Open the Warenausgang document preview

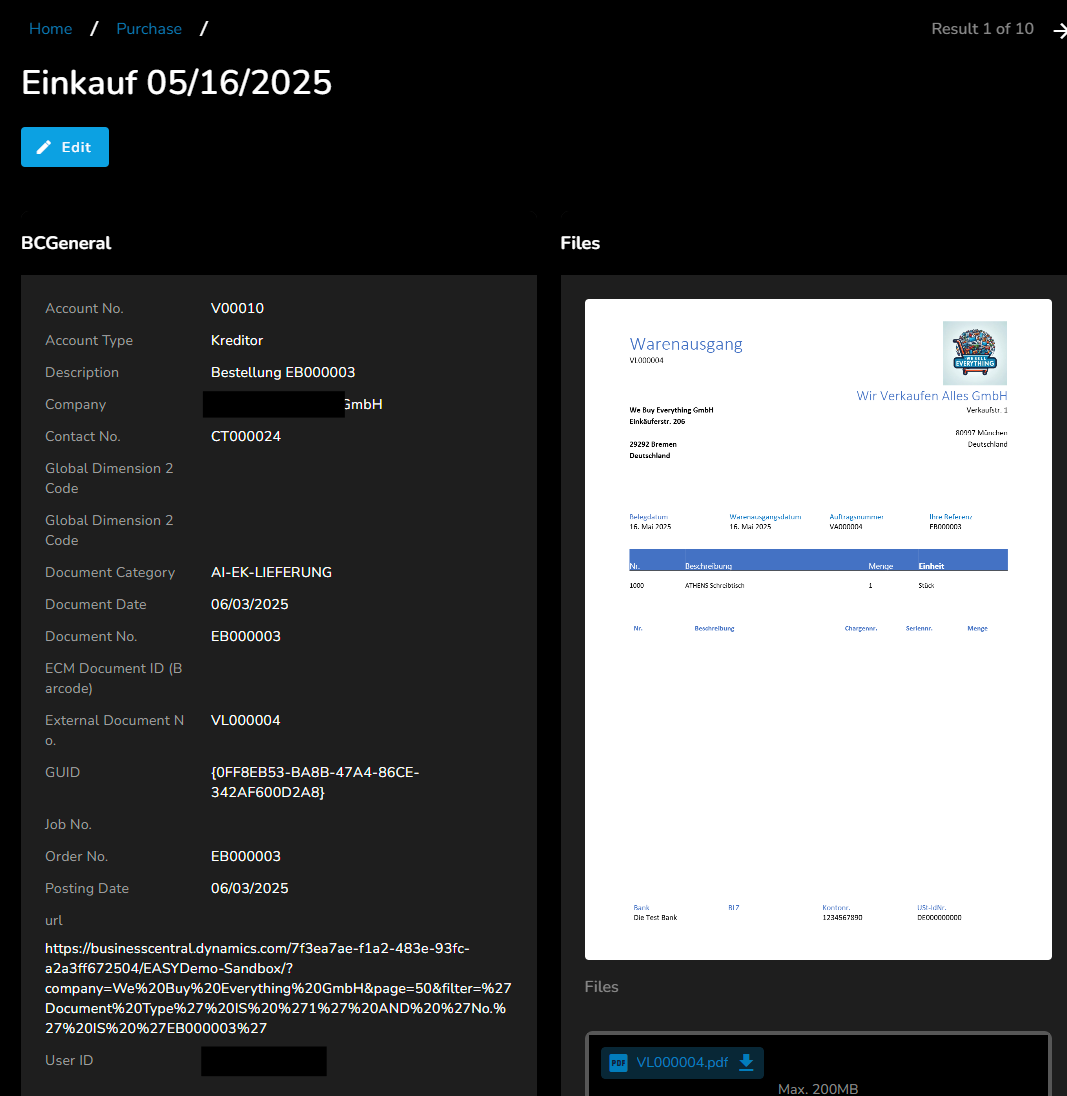[817, 628]
